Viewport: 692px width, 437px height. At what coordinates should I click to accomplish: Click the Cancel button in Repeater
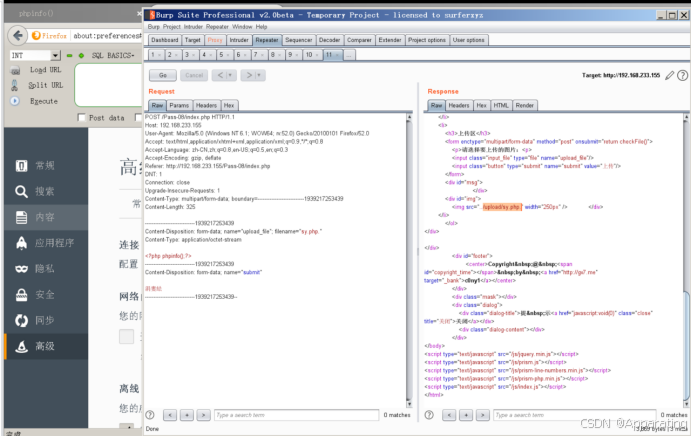point(194,75)
